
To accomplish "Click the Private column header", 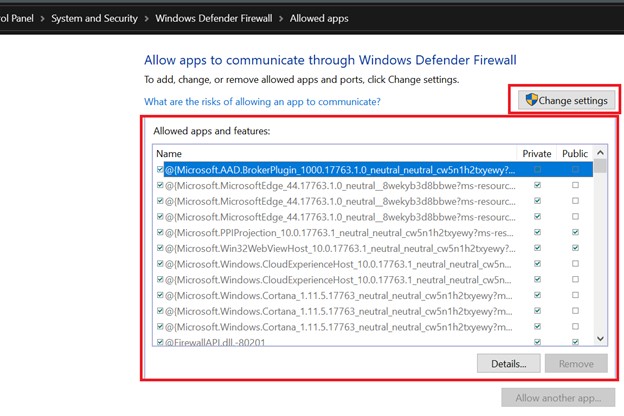I will coord(536,153).
